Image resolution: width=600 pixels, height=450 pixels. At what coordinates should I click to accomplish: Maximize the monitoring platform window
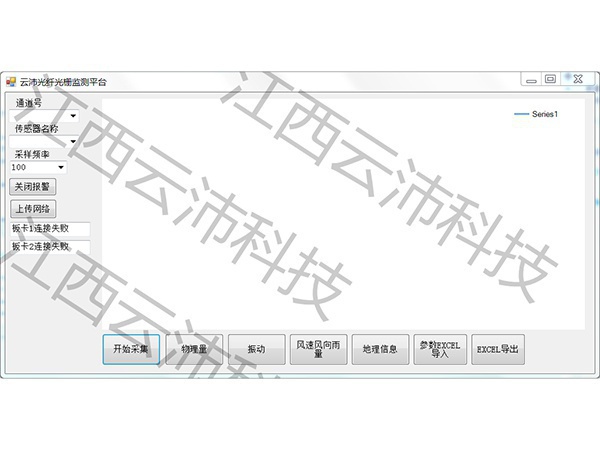(550, 79)
